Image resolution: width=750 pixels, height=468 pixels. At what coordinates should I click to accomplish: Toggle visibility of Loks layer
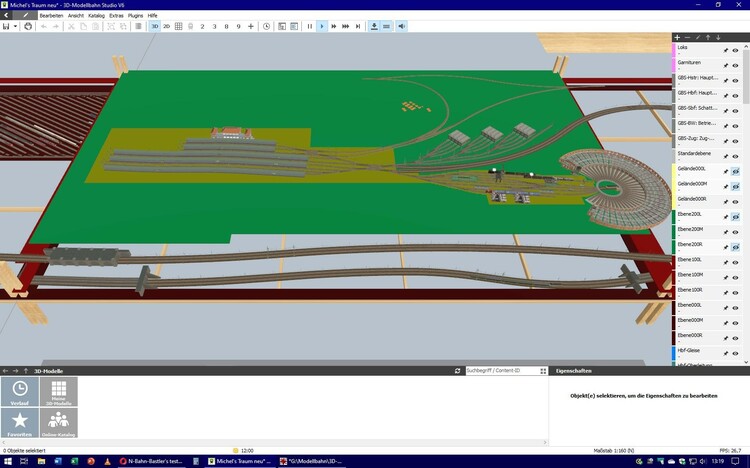735,50
